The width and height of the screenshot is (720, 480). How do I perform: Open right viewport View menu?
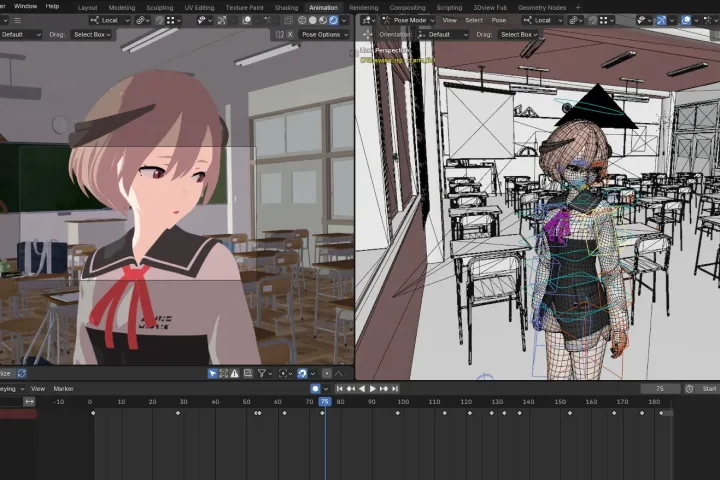coord(449,20)
